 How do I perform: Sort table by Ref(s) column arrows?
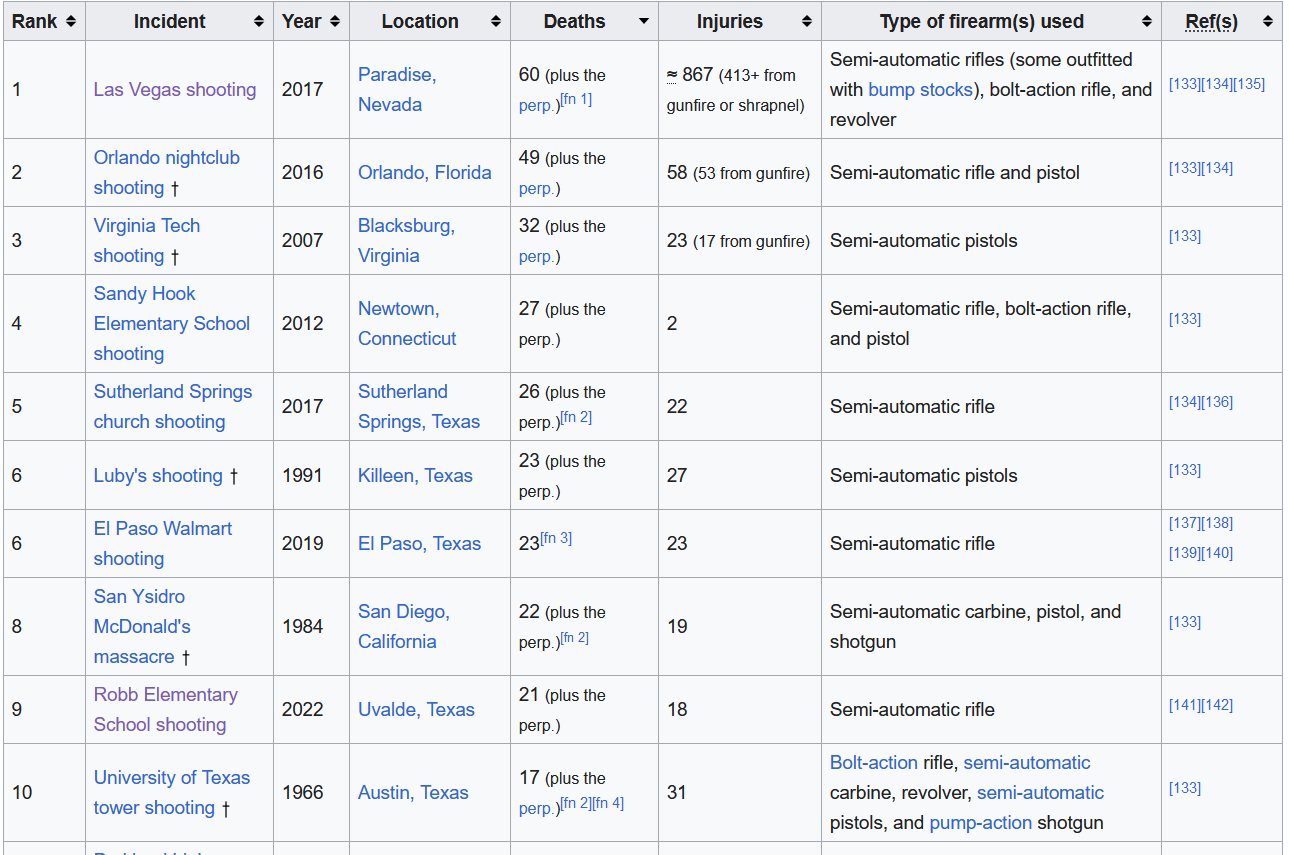click(1268, 21)
